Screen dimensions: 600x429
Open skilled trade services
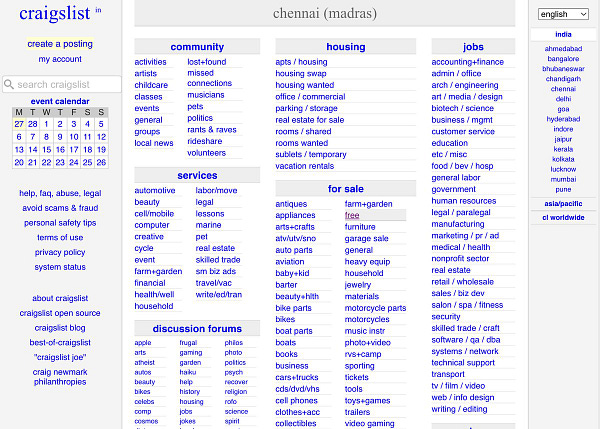pyautogui.click(x=218, y=259)
